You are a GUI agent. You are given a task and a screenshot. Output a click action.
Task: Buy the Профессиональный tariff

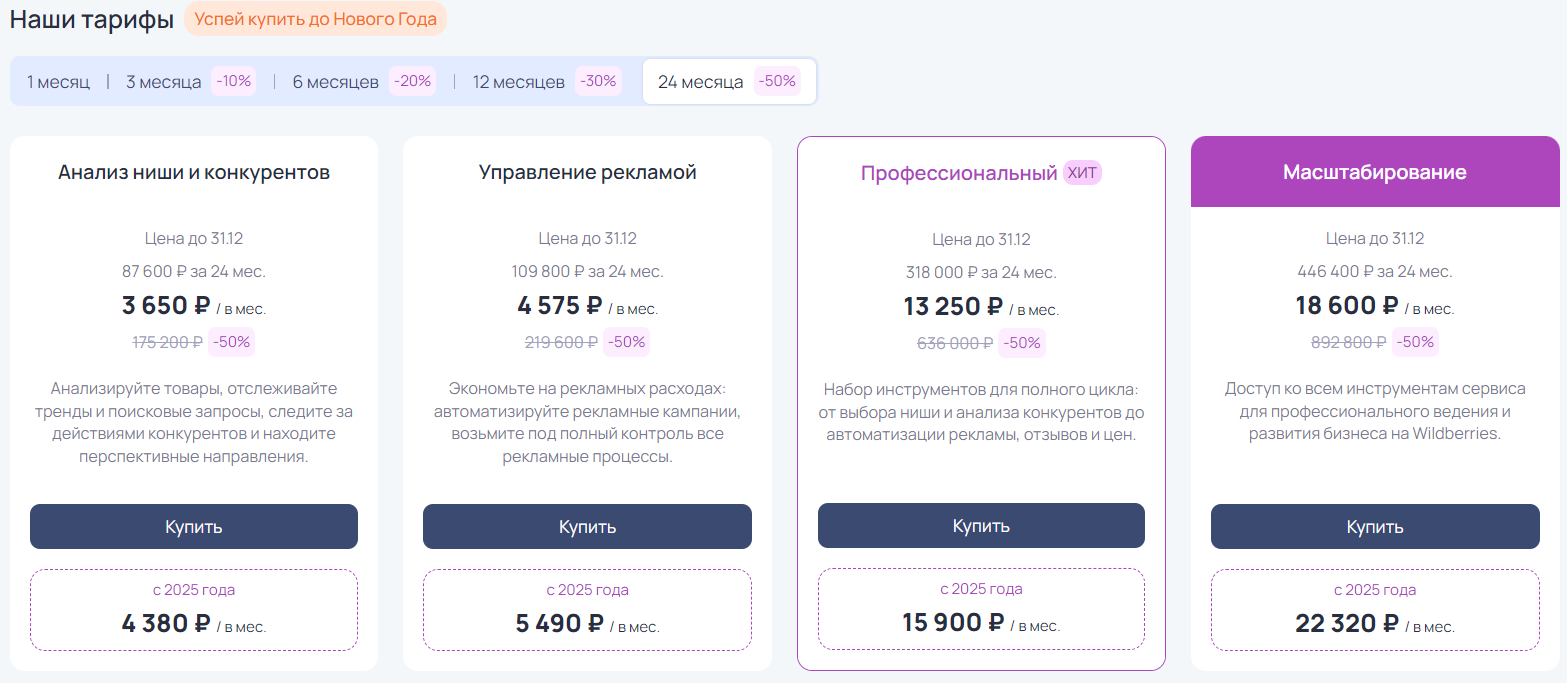981,524
